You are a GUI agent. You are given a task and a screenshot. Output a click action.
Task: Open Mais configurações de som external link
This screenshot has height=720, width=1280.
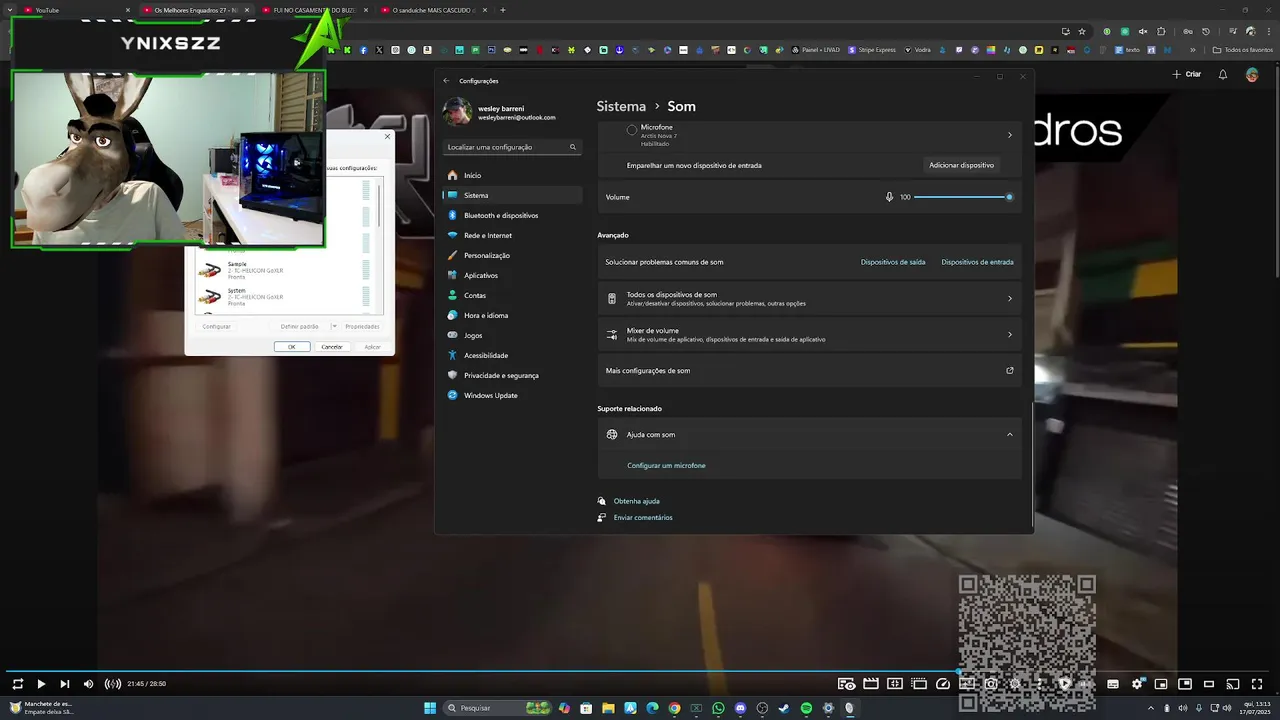809,371
